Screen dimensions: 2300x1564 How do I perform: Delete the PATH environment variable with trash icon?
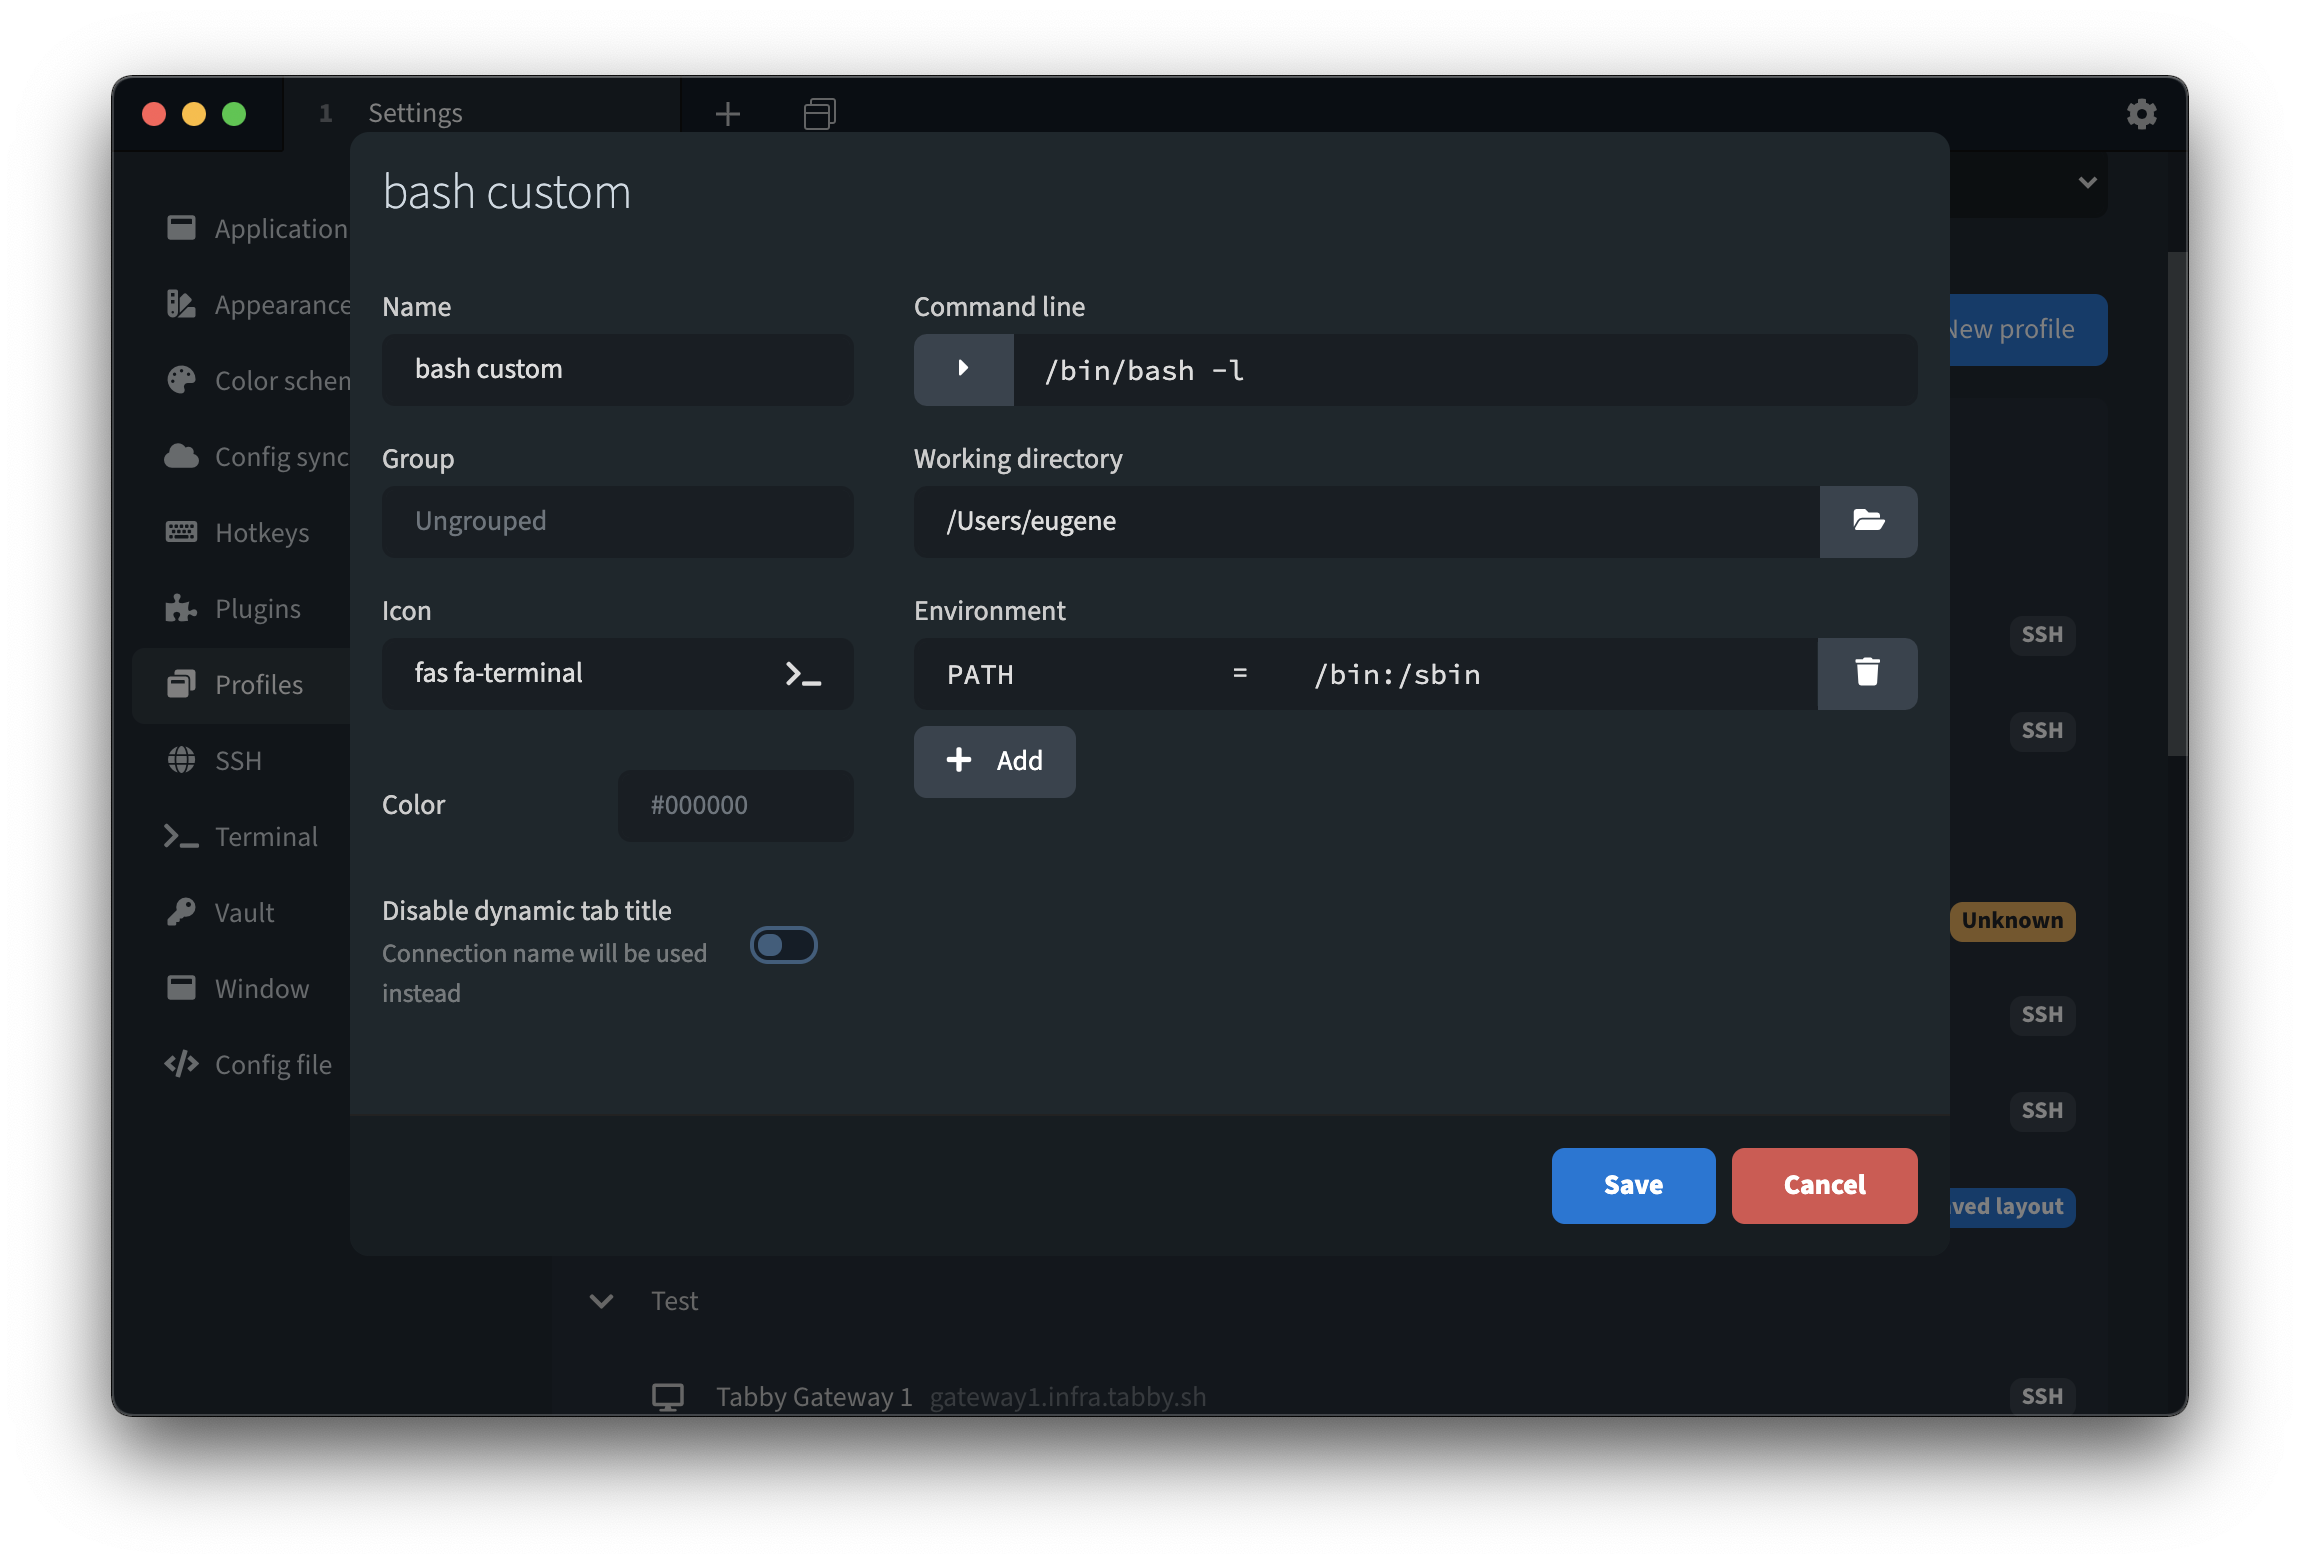(x=1866, y=673)
